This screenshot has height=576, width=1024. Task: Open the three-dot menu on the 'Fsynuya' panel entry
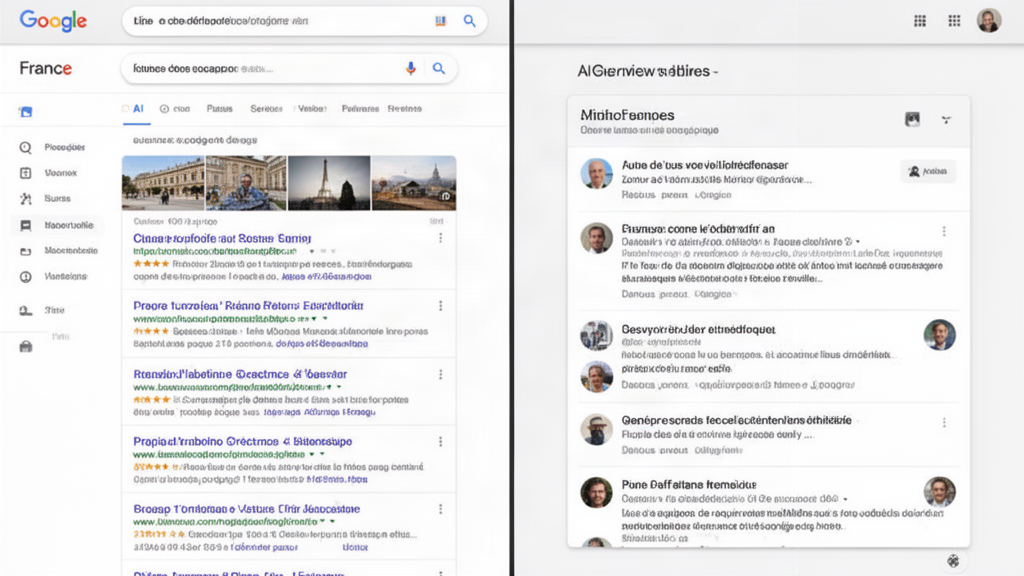point(944,231)
